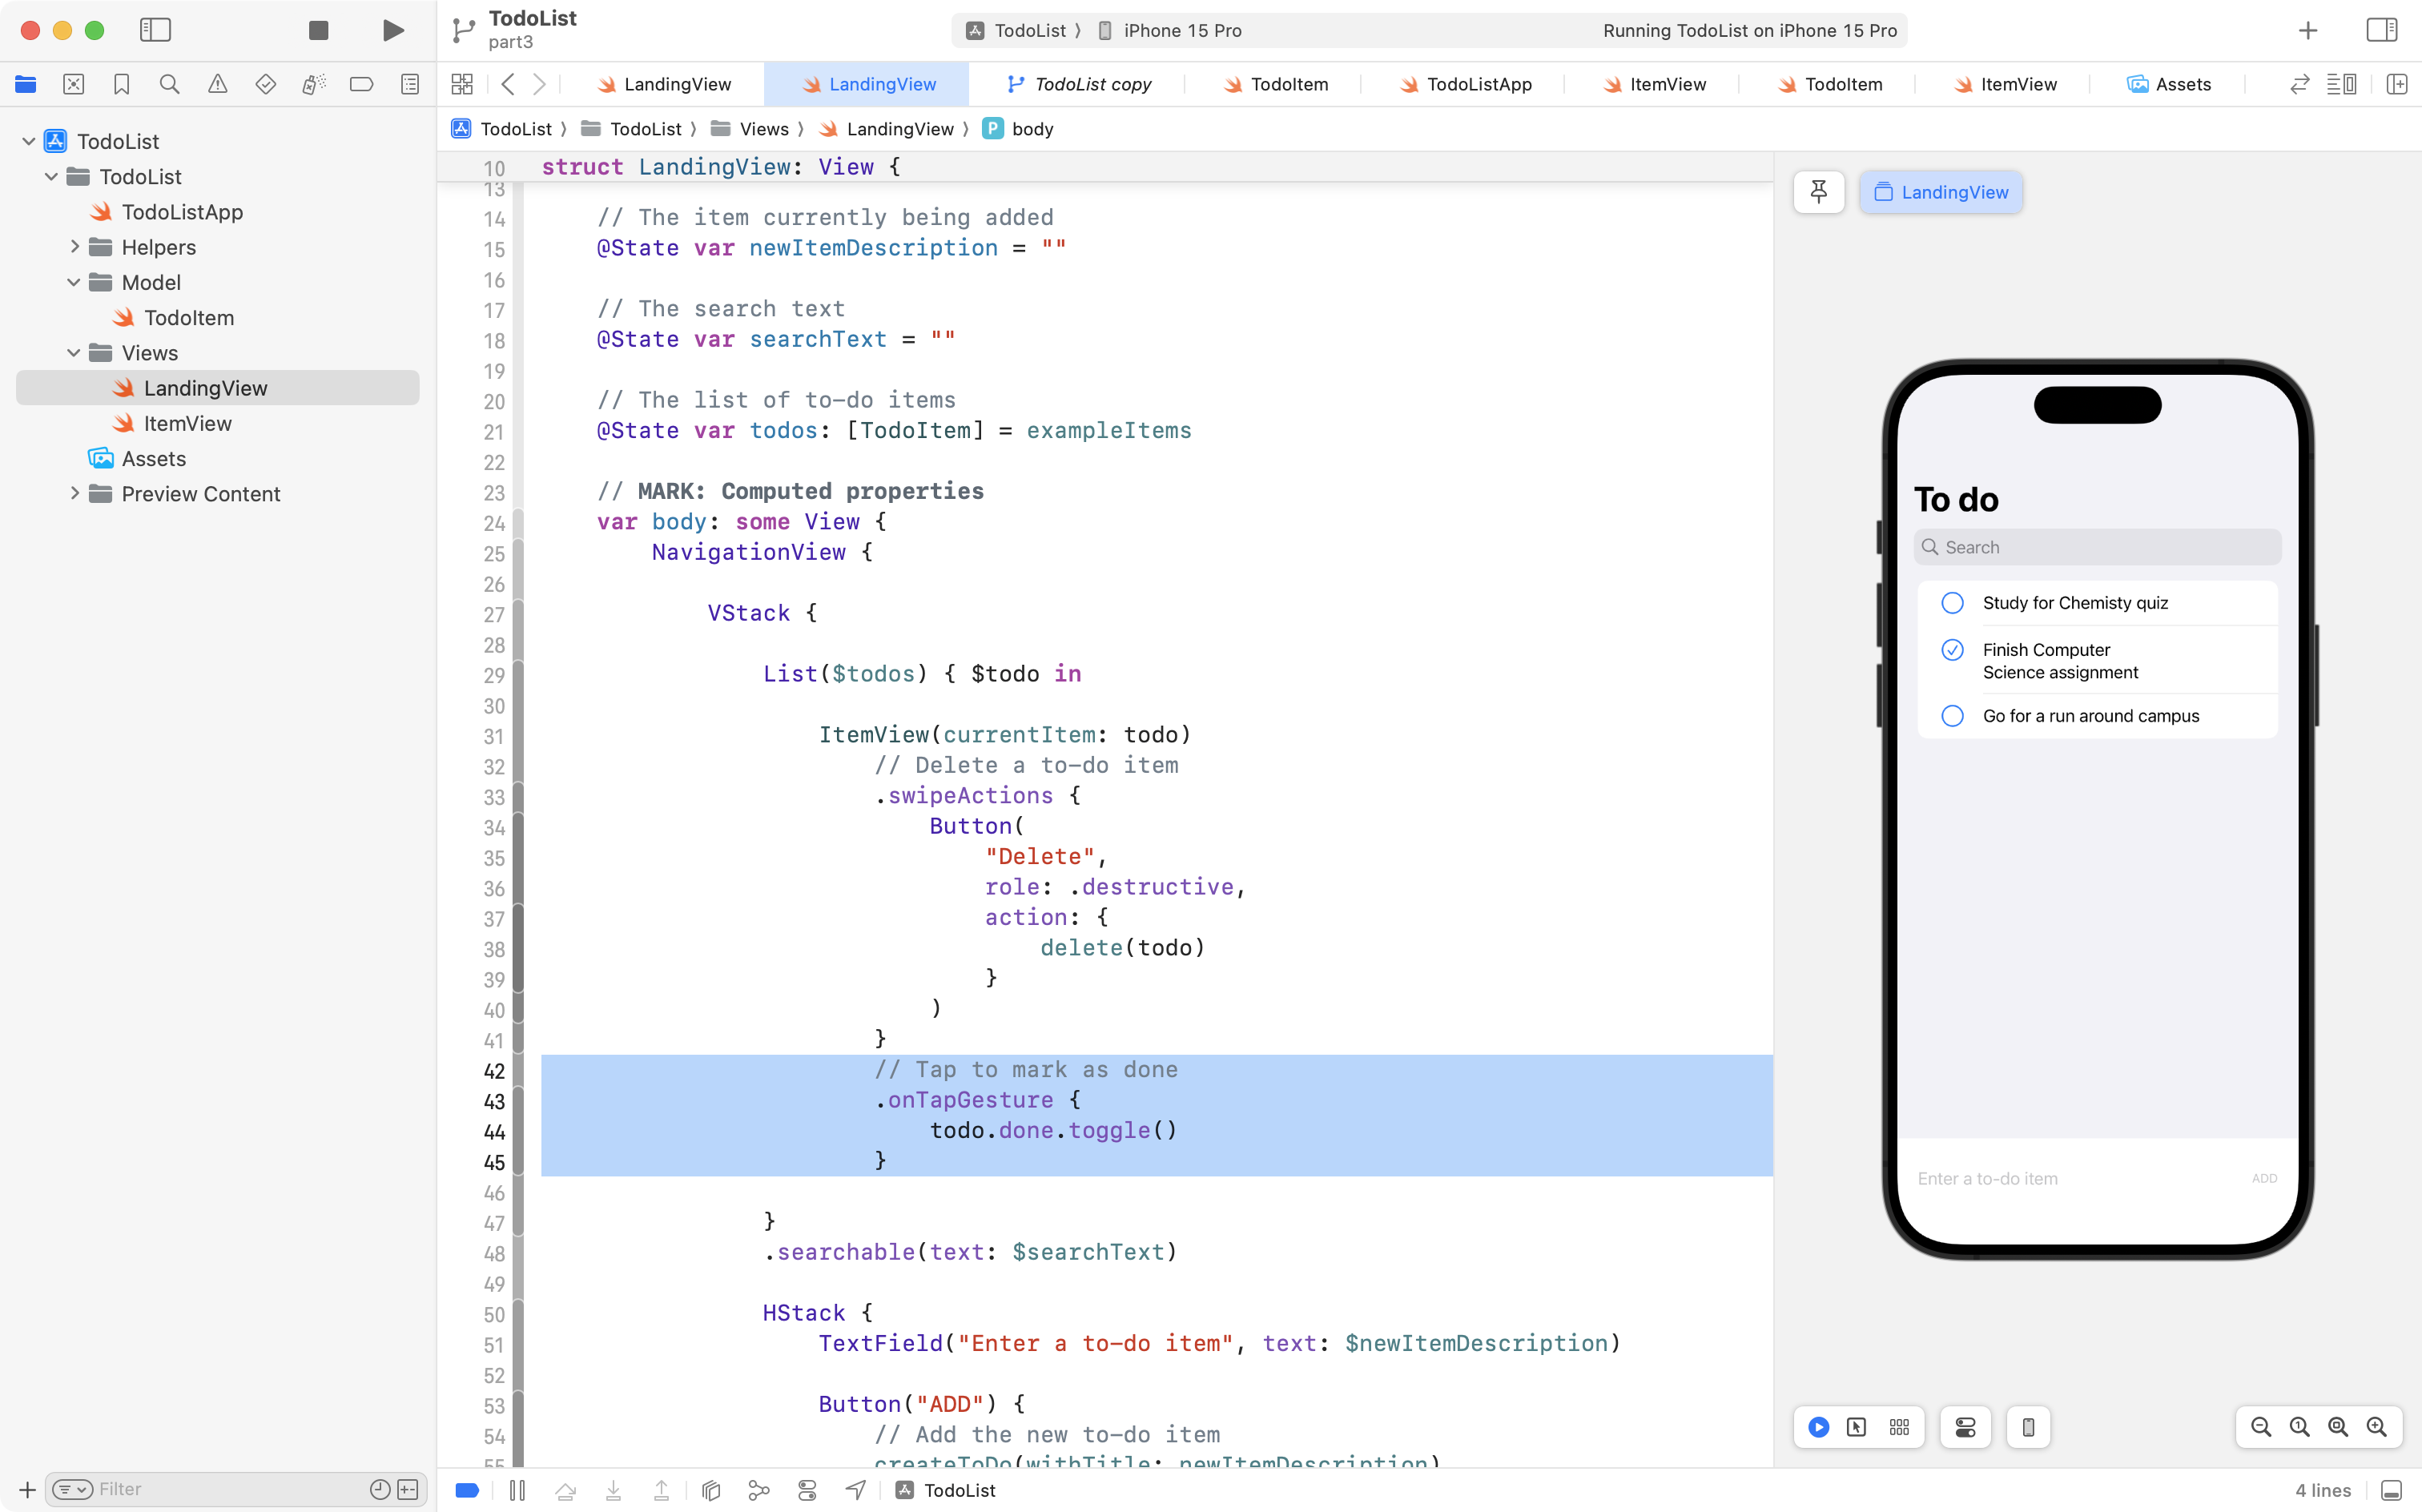Click the LandingView preview button
Image resolution: width=2422 pixels, height=1512 pixels.
coord(1940,192)
